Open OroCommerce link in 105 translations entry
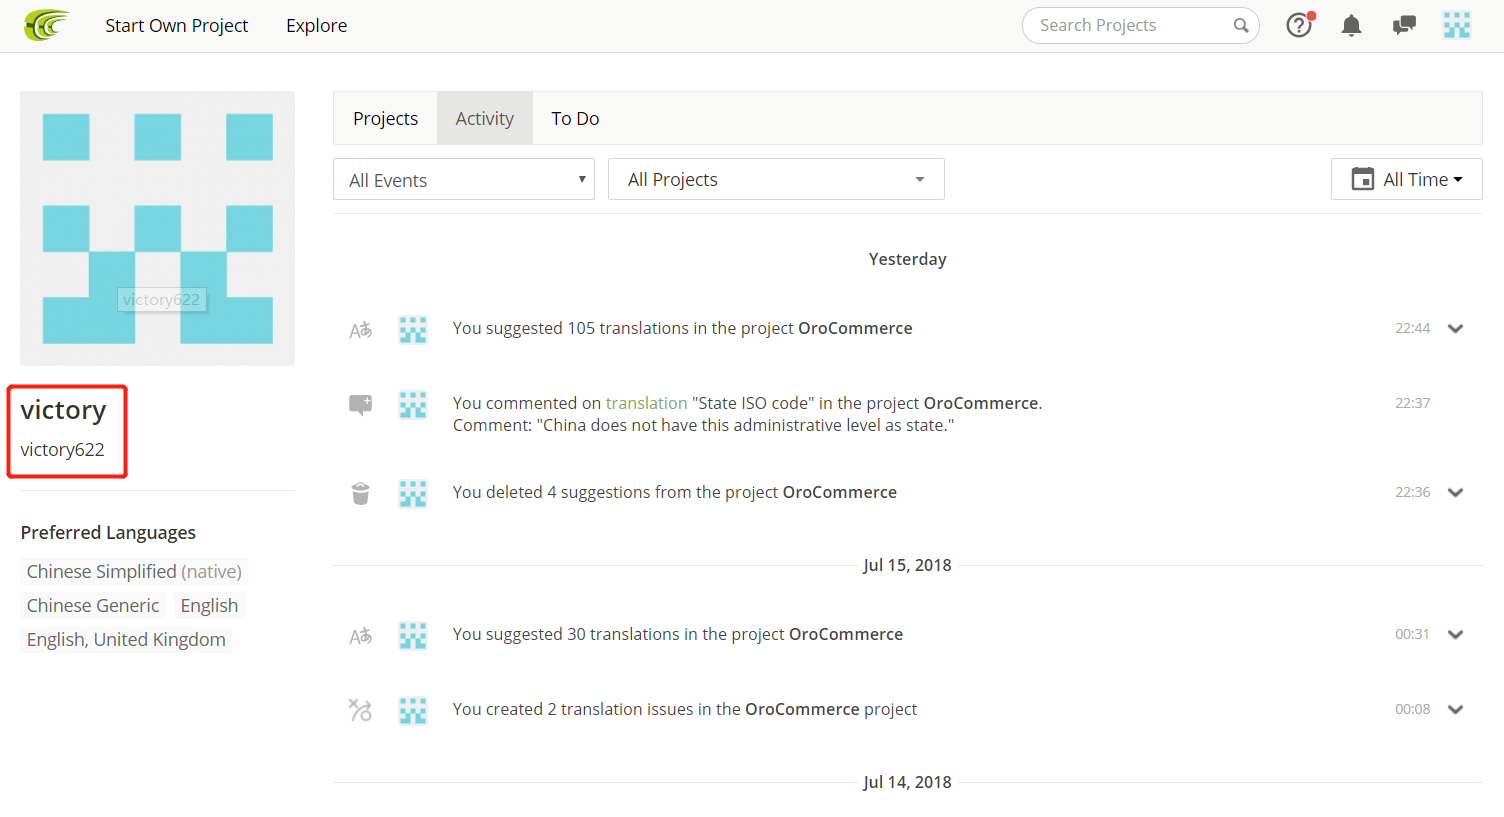 point(855,328)
